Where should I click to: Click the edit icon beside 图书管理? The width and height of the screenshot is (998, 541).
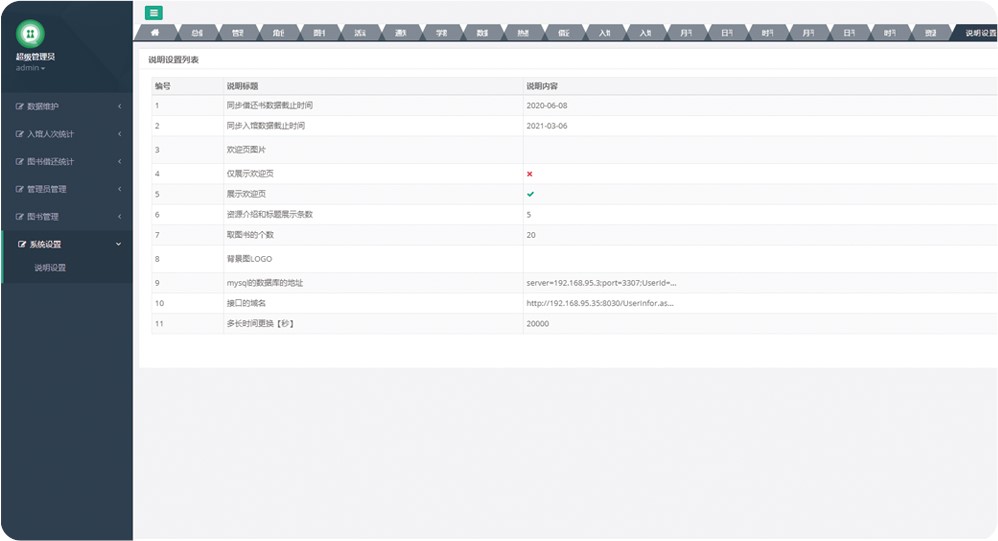point(19,216)
